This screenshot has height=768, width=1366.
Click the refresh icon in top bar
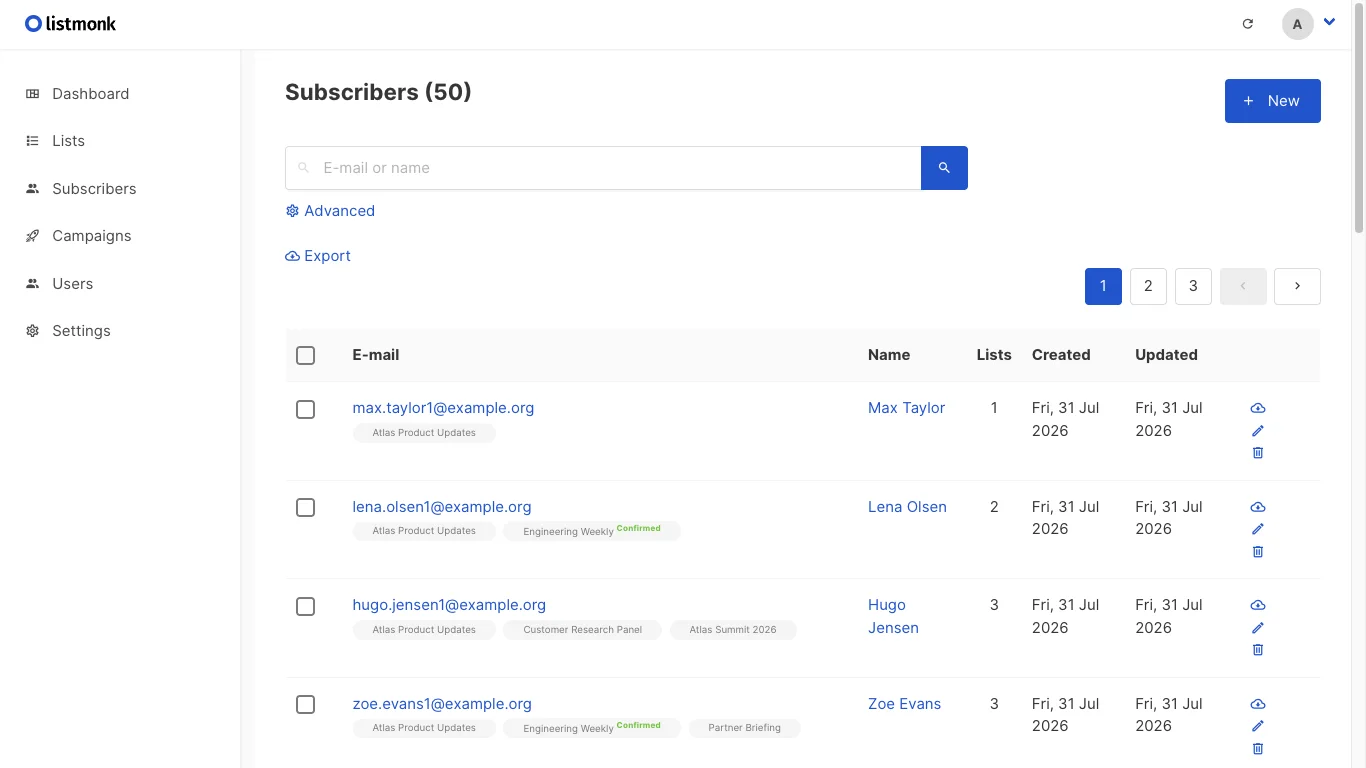point(1247,24)
